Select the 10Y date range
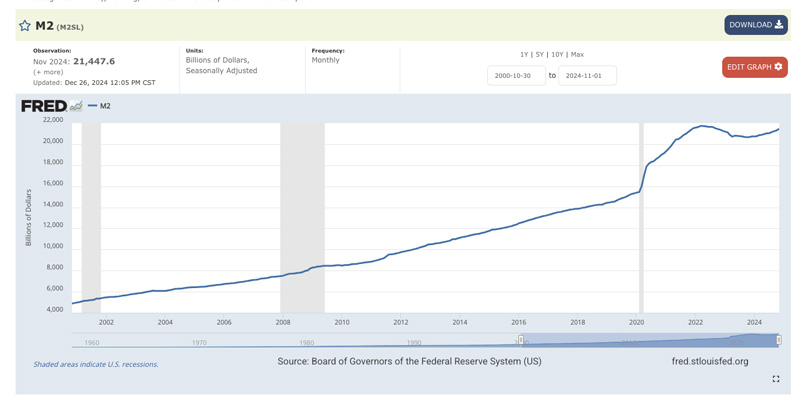This screenshot has height=400, width=800. (x=558, y=55)
